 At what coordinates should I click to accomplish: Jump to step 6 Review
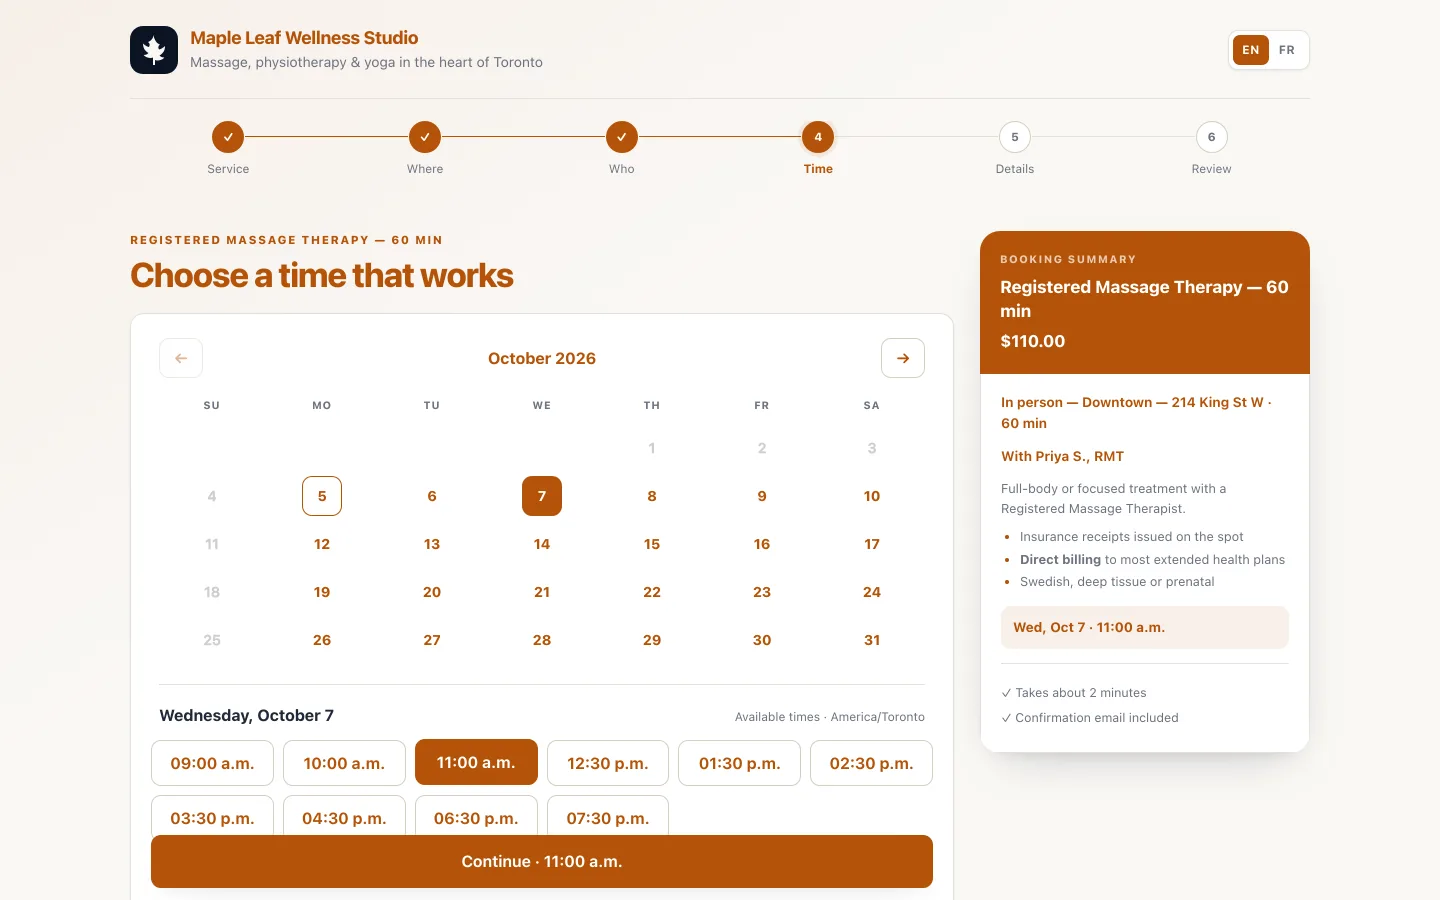(x=1212, y=137)
